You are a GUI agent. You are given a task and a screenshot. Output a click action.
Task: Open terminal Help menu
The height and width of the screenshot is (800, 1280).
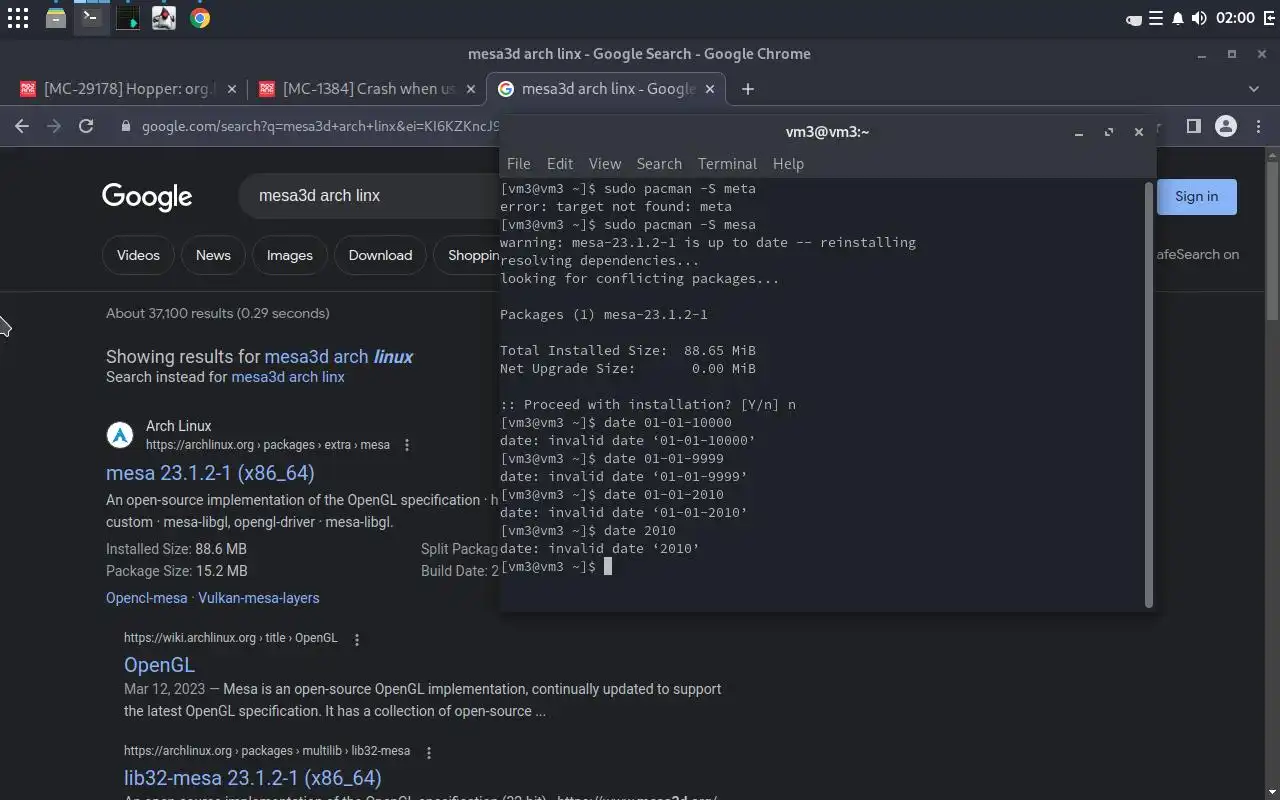[x=788, y=164]
